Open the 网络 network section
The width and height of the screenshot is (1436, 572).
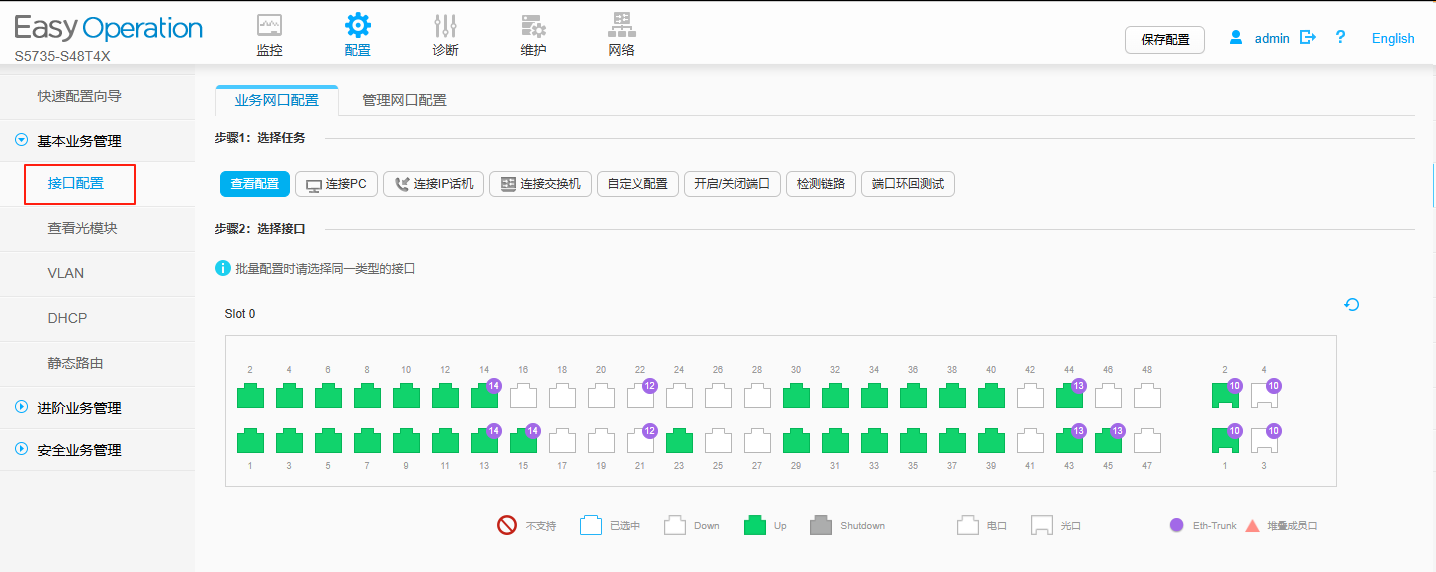(x=621, y=35)
